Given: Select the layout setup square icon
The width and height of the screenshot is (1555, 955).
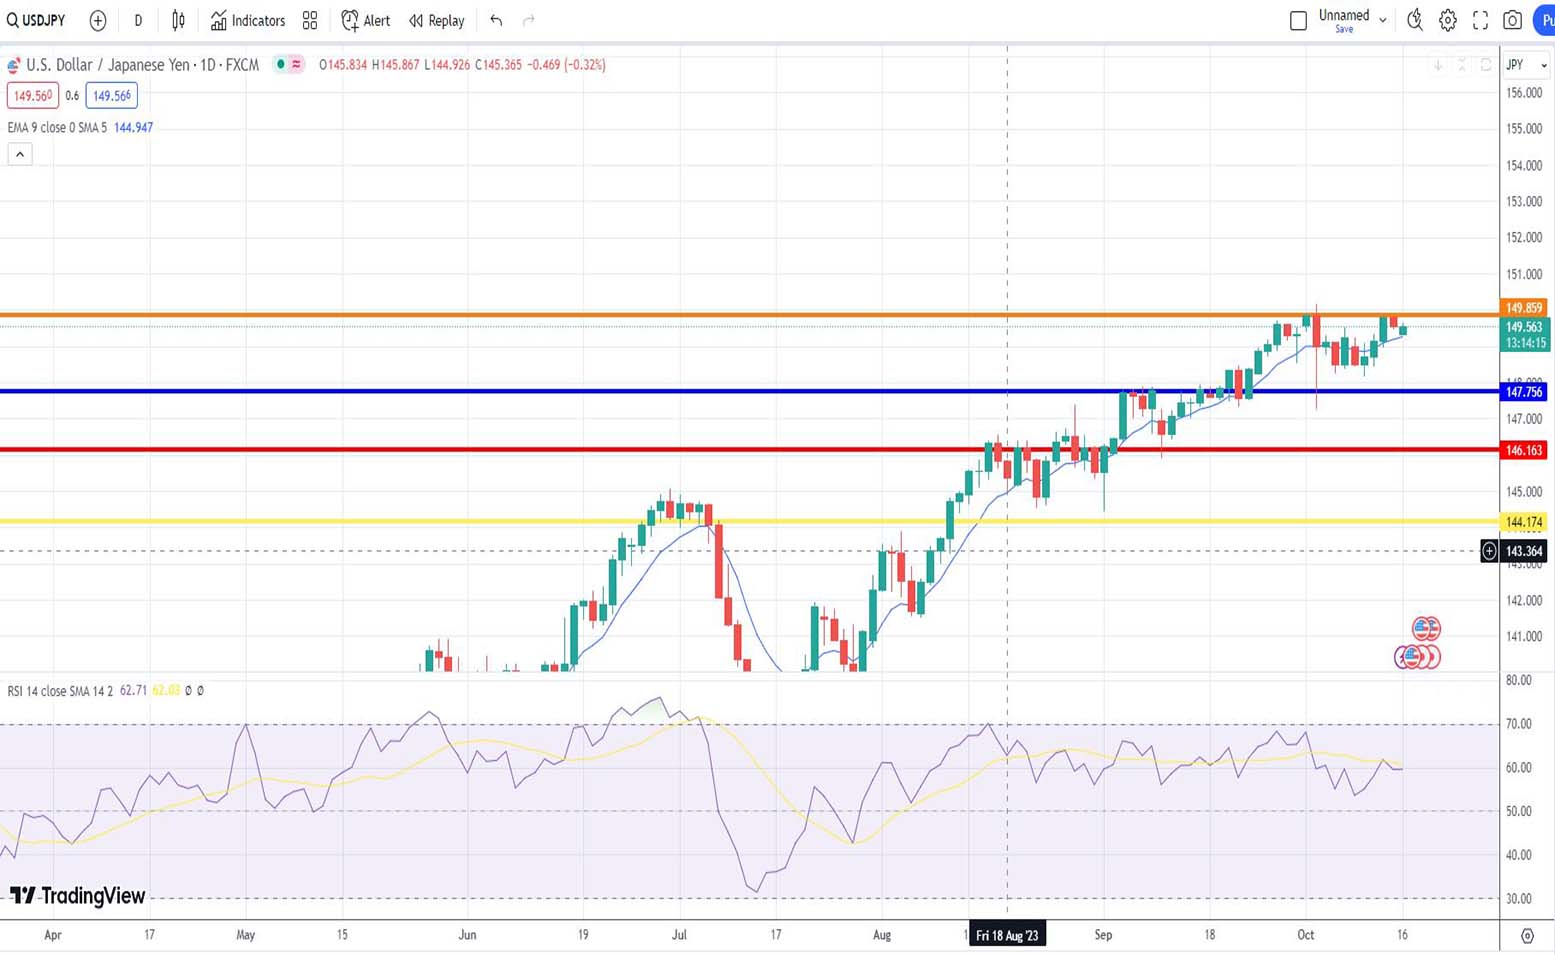Looking at the screenshot, I should [1298, 20].
